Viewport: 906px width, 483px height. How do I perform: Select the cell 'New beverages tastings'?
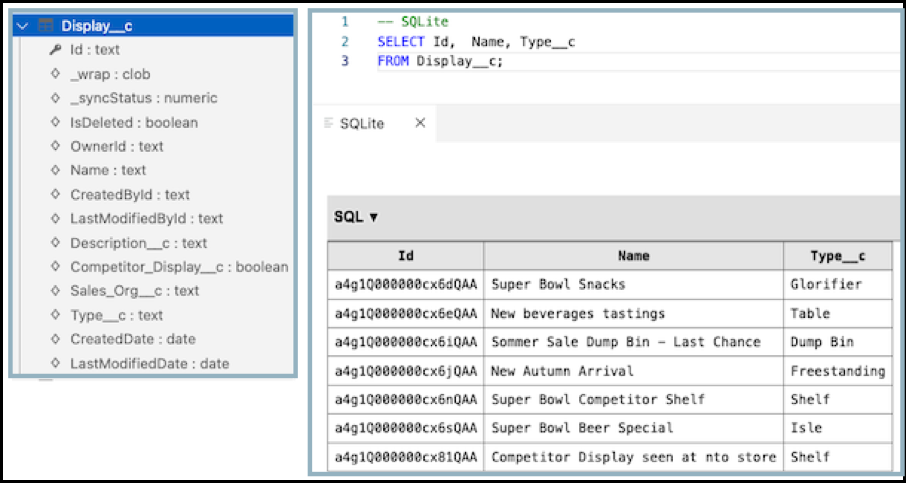click(633, 314)
